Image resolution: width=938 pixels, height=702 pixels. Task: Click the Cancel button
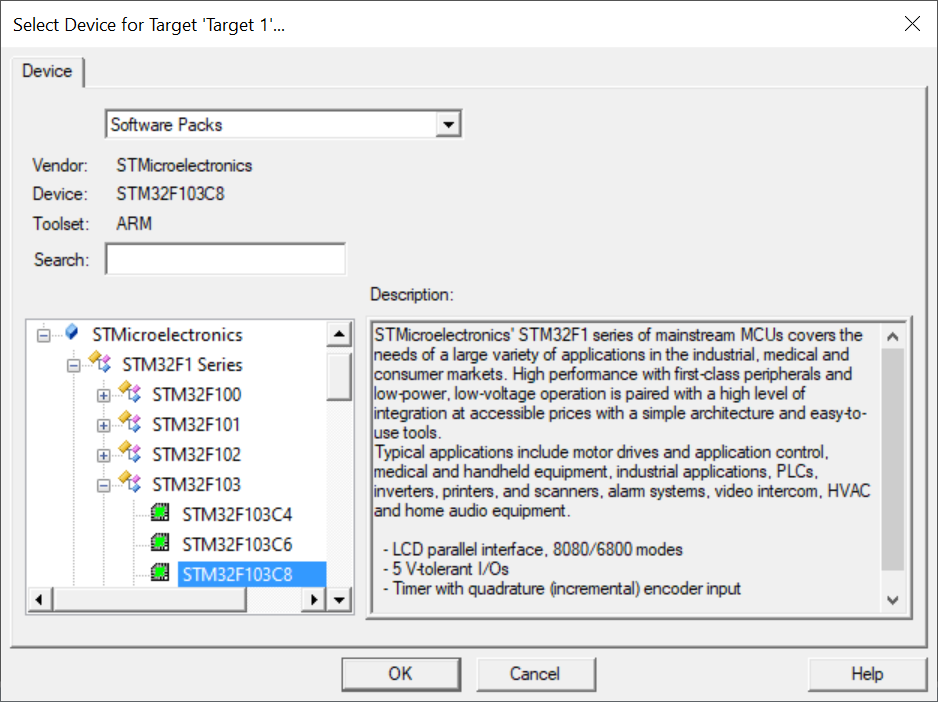535,674
